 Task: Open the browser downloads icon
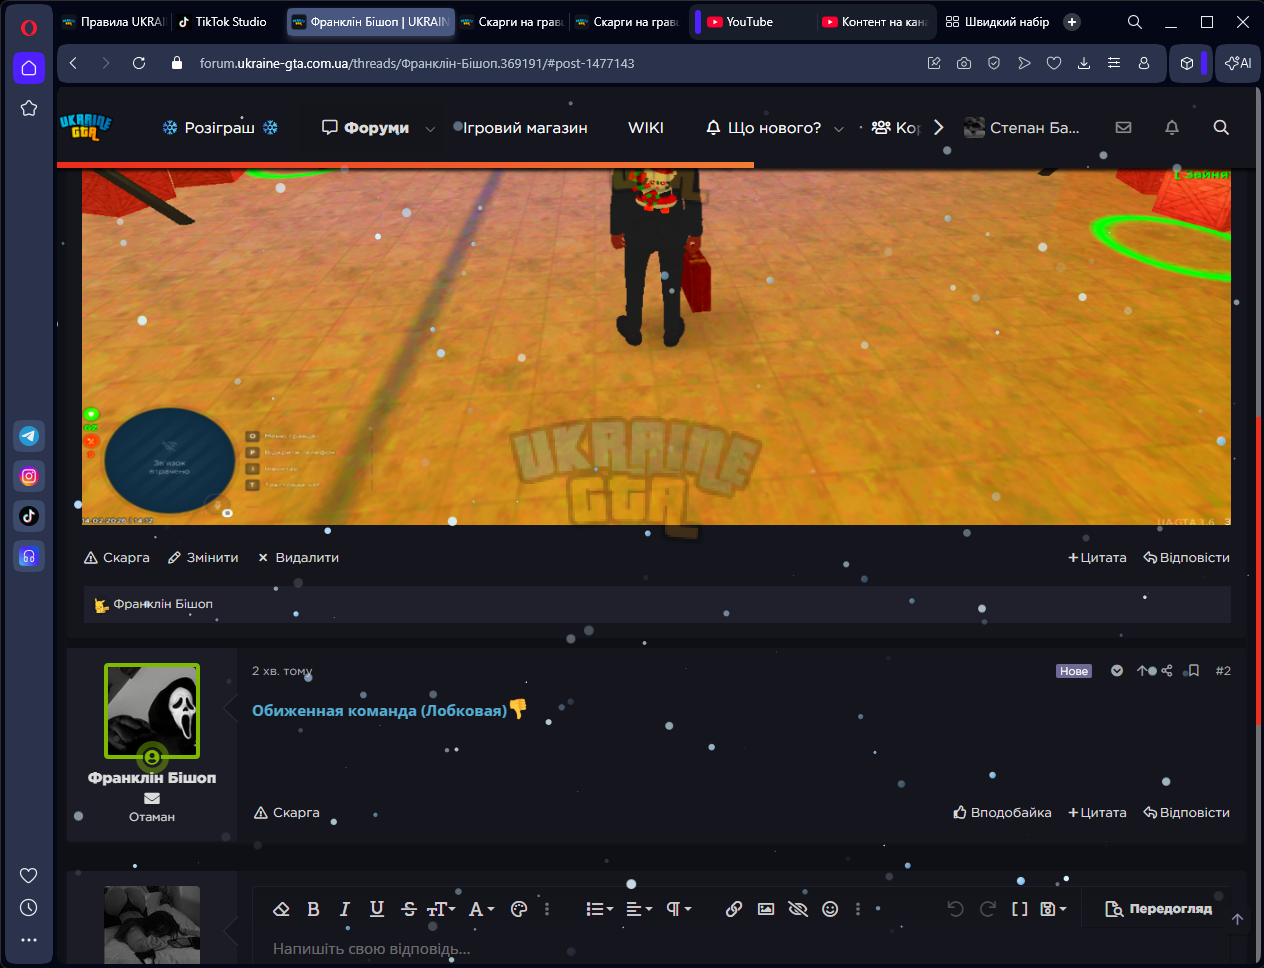1084,63
